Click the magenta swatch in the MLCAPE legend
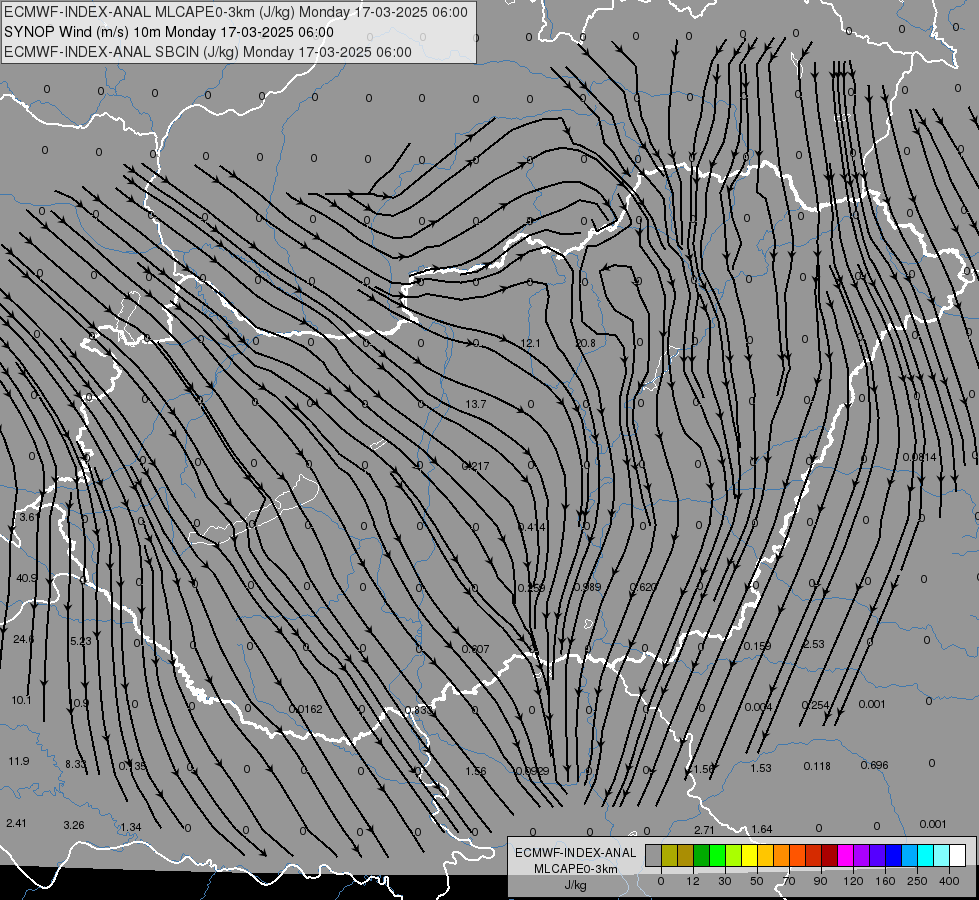This screenshot has width=979, height=900. [845, 855]
